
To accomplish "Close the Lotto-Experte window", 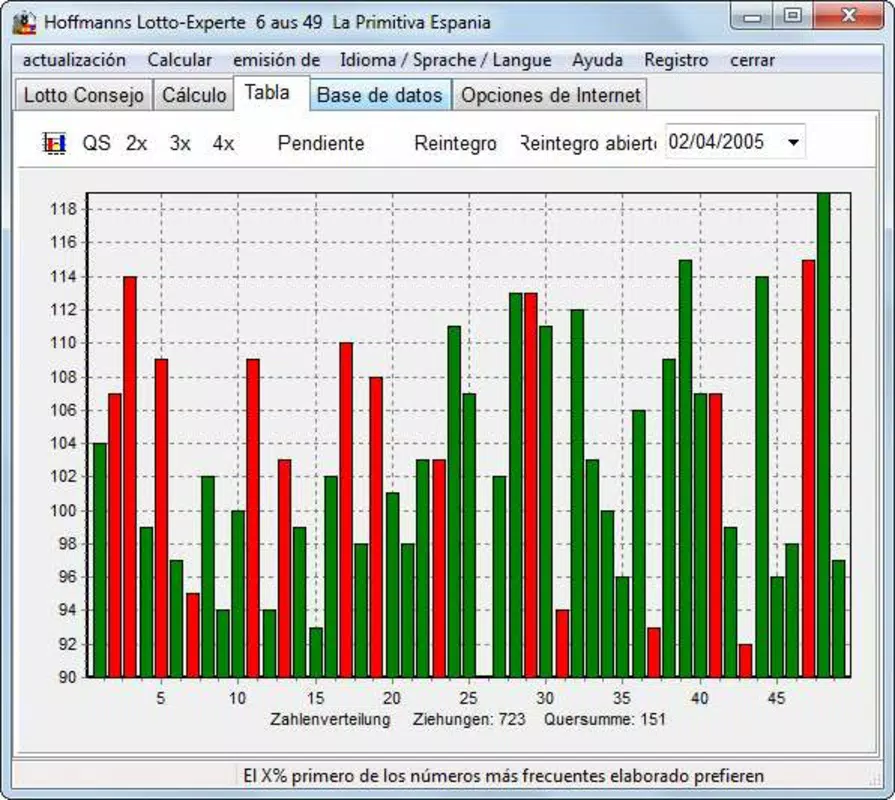I will tap(849, 16).
